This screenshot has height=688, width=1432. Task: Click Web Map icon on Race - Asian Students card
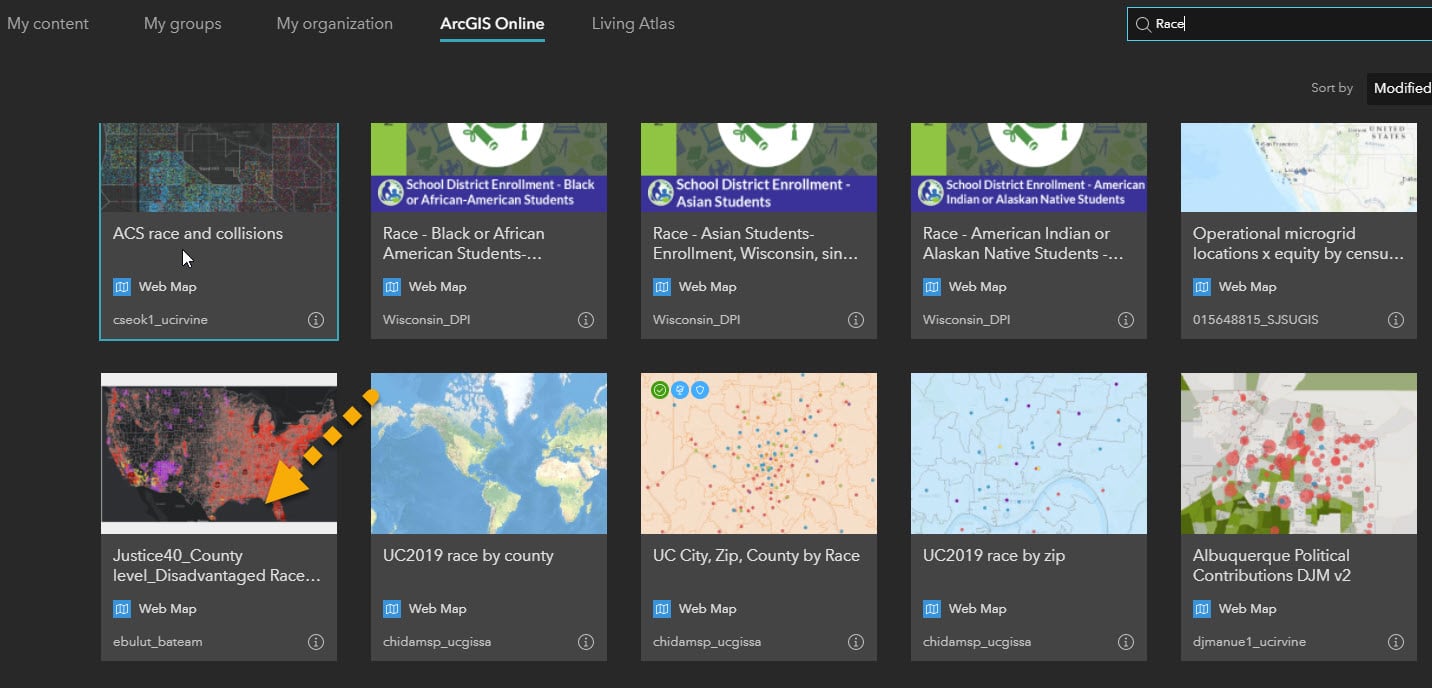click(x=660, y=286)
